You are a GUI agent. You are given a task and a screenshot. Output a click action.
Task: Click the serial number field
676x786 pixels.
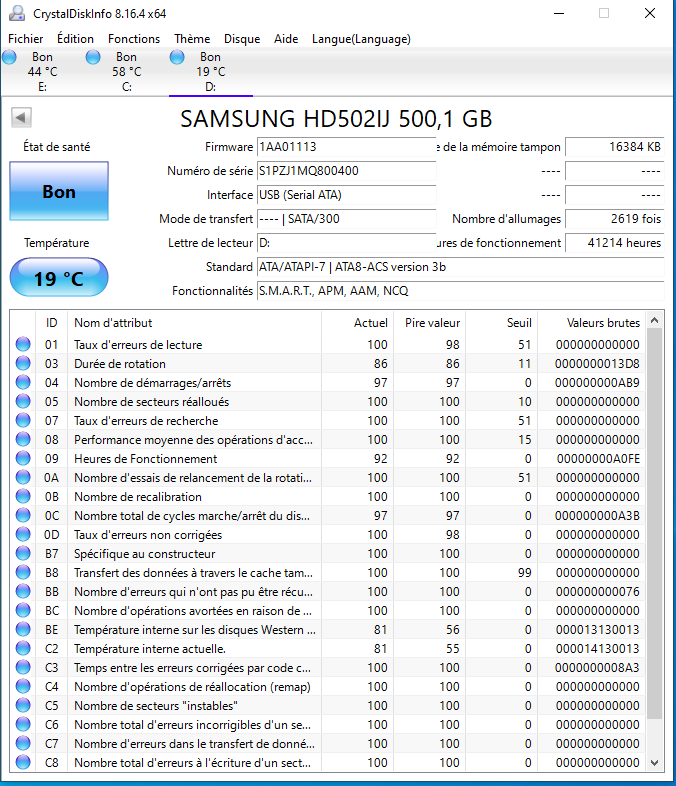pos(346,171)
